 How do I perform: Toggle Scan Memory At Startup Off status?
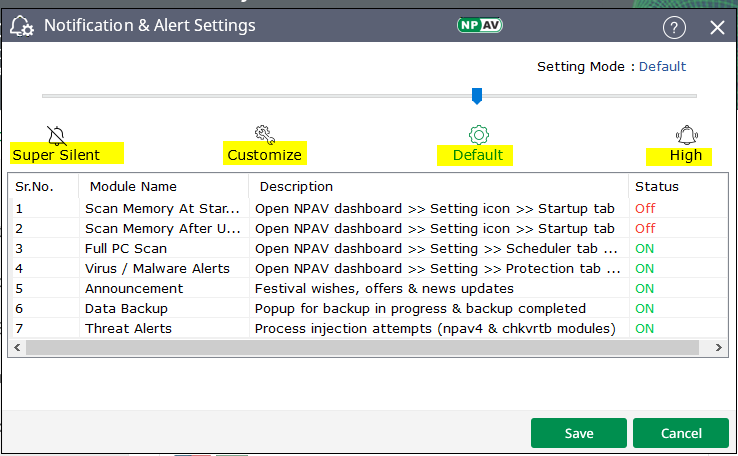coord(645,209)
